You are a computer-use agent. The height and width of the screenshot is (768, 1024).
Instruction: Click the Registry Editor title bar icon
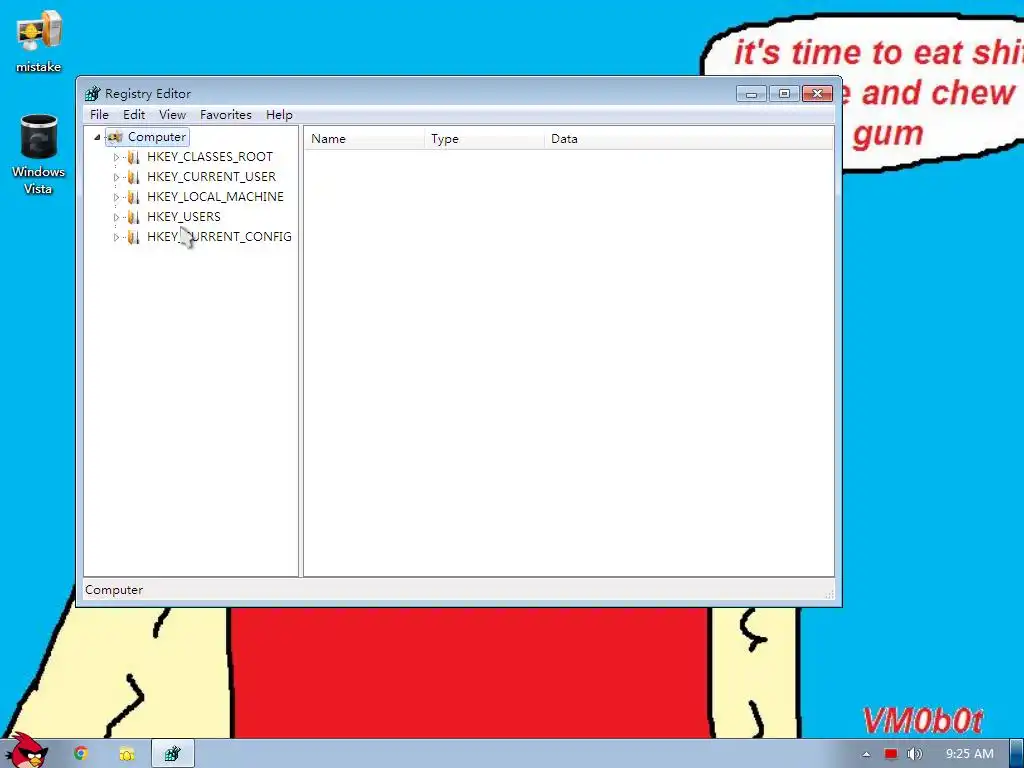click(93, 94)
